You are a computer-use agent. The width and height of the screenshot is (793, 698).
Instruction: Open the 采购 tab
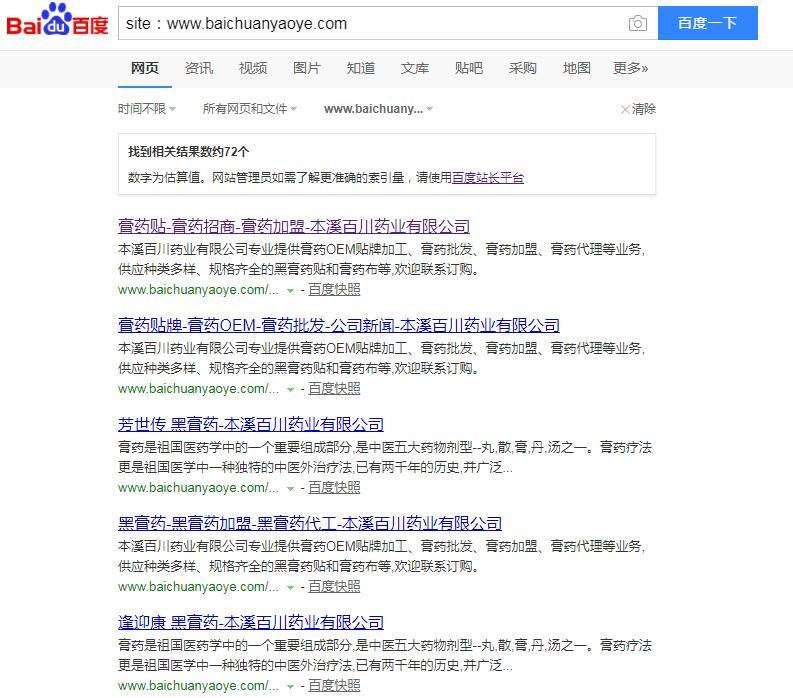(522, 68)
